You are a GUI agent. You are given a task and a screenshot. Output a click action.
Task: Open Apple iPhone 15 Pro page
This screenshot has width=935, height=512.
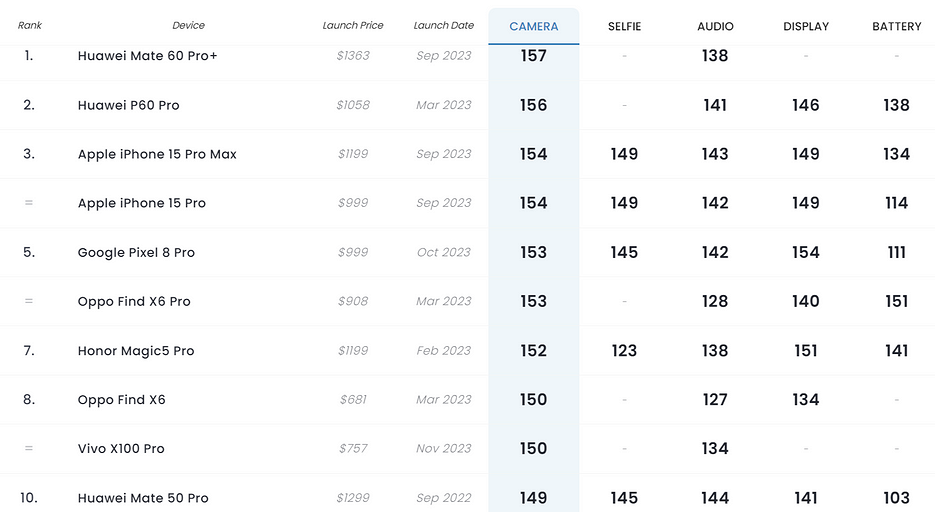point(141,203)
